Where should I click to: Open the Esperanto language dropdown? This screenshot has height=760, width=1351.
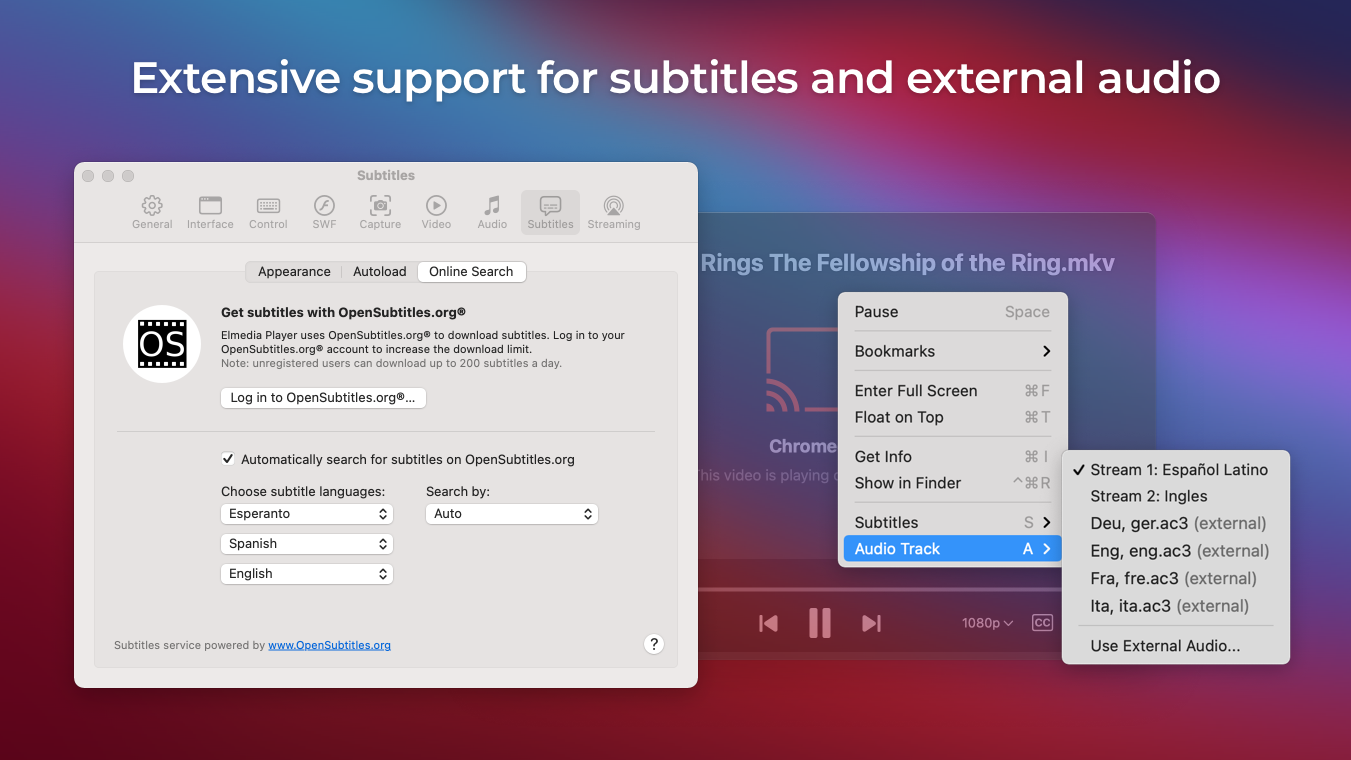point(307,514)
